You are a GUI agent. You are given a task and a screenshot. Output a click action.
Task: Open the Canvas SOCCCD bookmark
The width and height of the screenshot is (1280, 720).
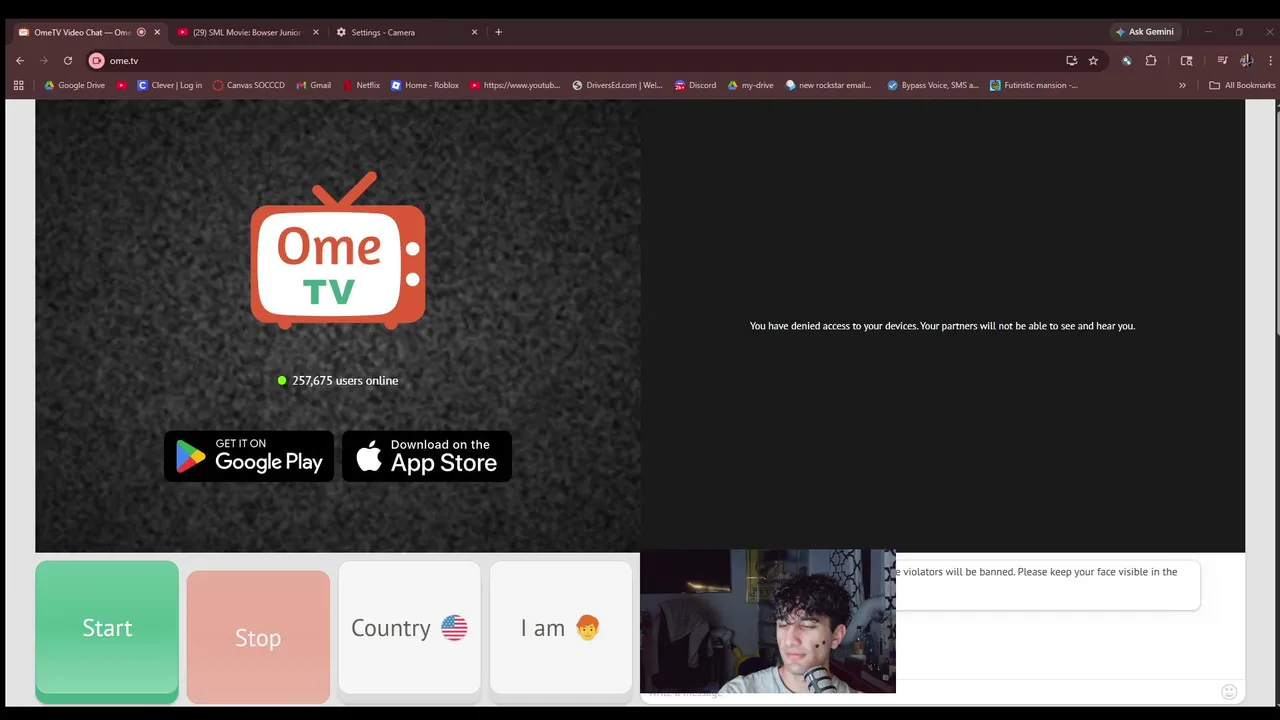point(249,85)
